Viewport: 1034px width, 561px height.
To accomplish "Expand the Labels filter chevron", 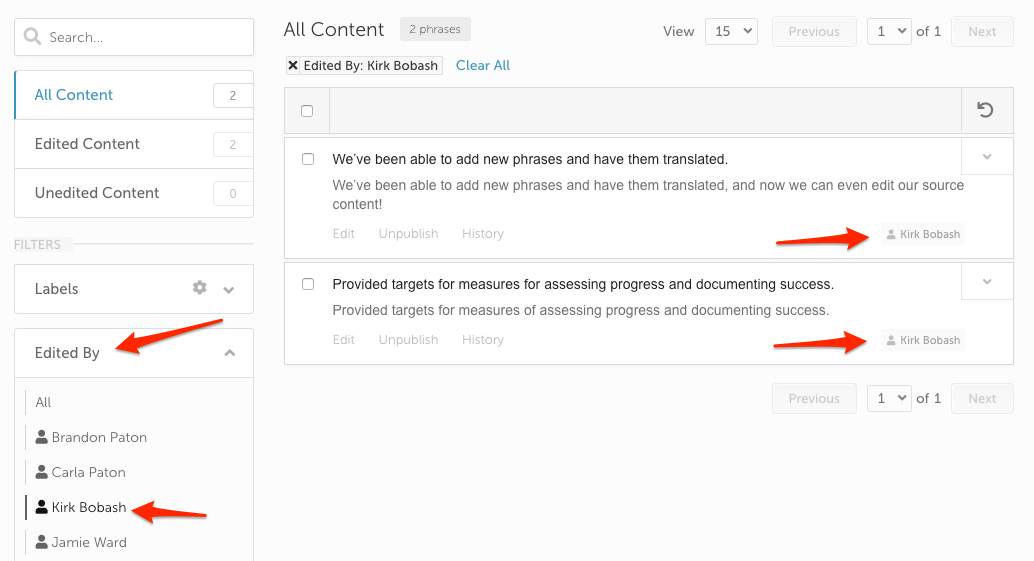I will point(229,289).
